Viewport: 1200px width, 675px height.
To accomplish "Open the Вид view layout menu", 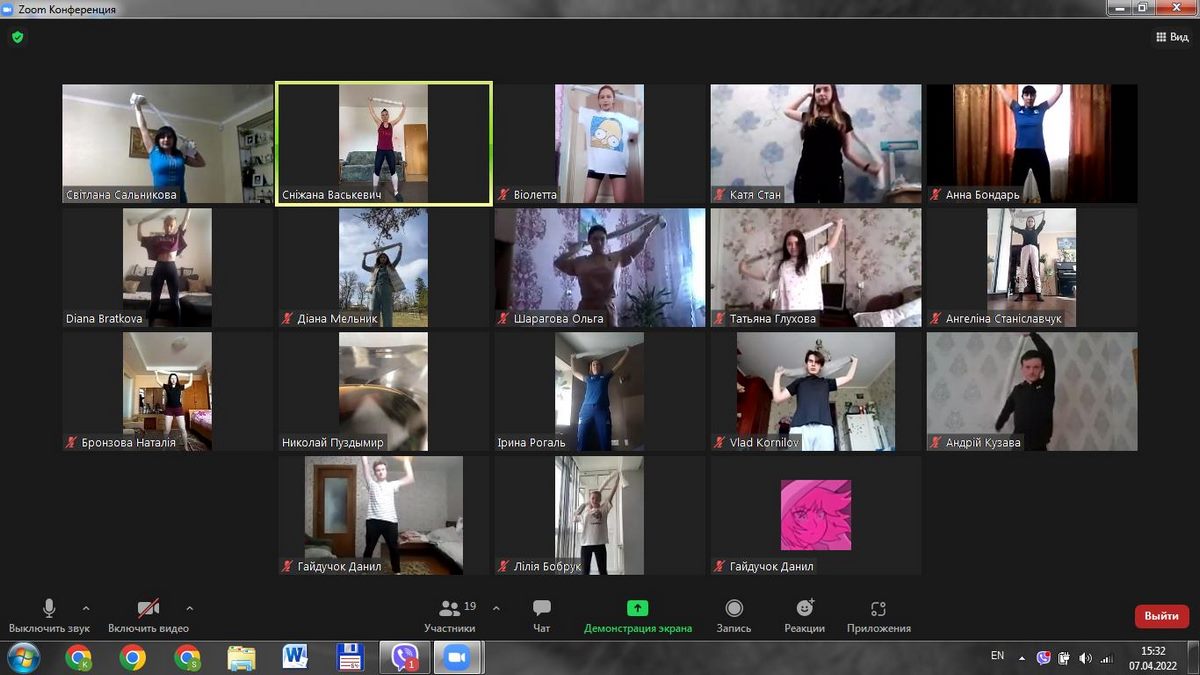I will [x=1172, y=37].
